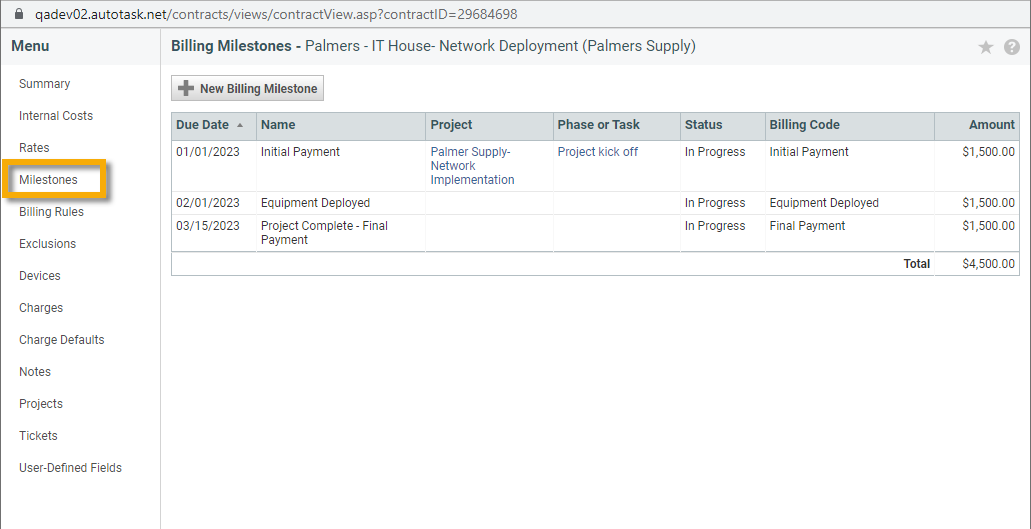The height and width of the screenshot is (529, 1031).
Task: Sort by the Due Date column header
Action: [x=203, y=125]
